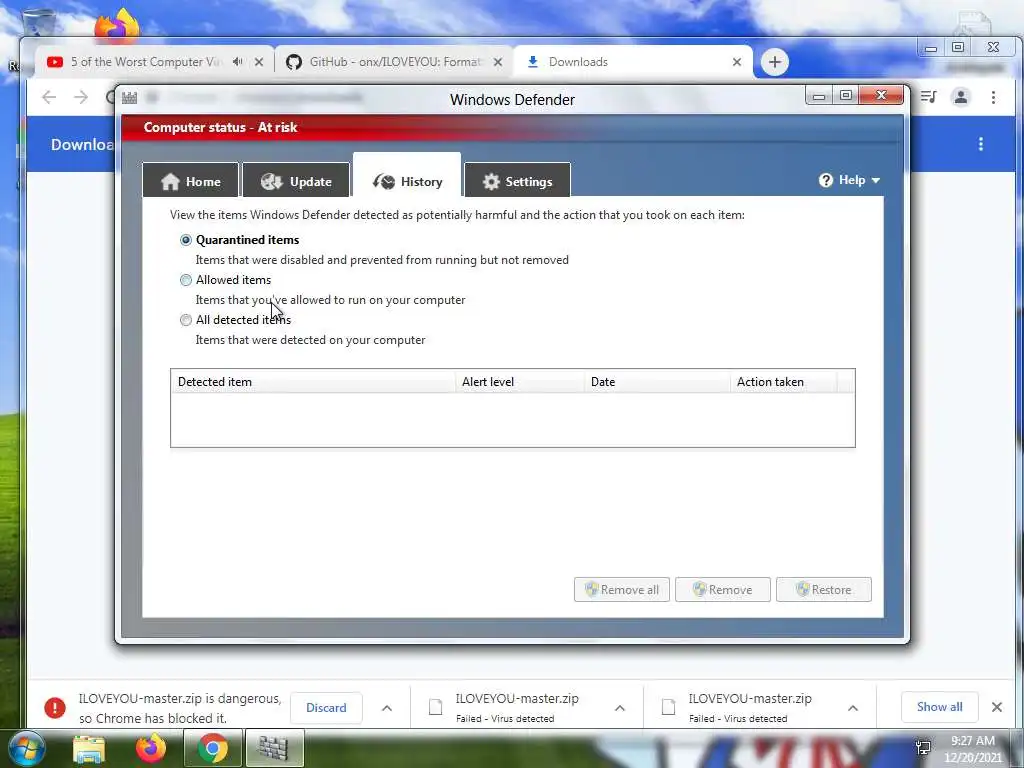Mute the YouTube tab audio icon

coord(238,61)
